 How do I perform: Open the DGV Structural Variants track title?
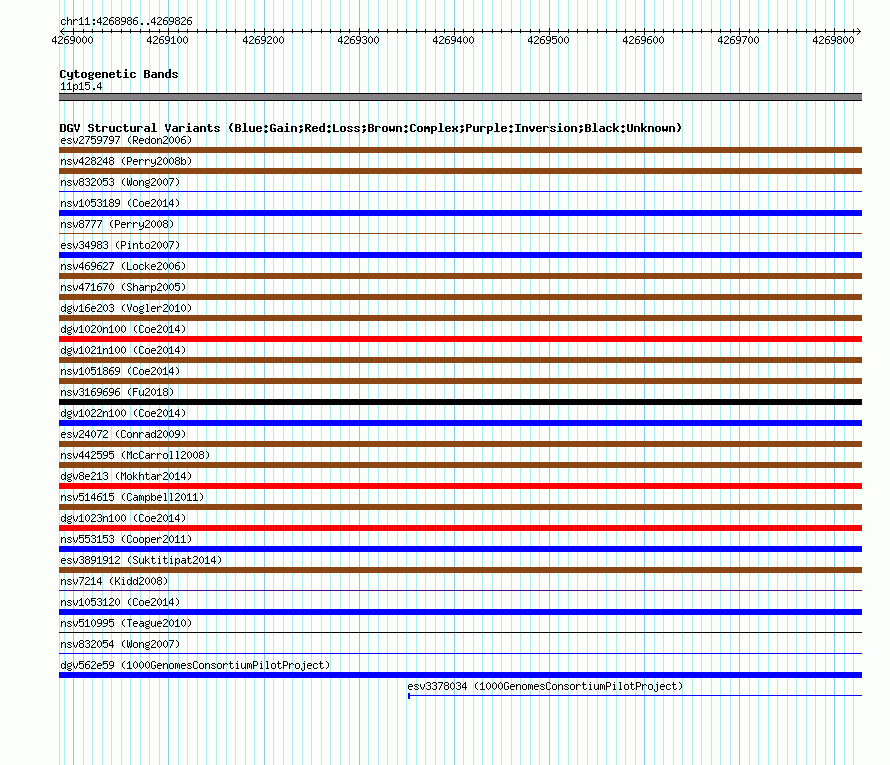[x=371, y=128]
